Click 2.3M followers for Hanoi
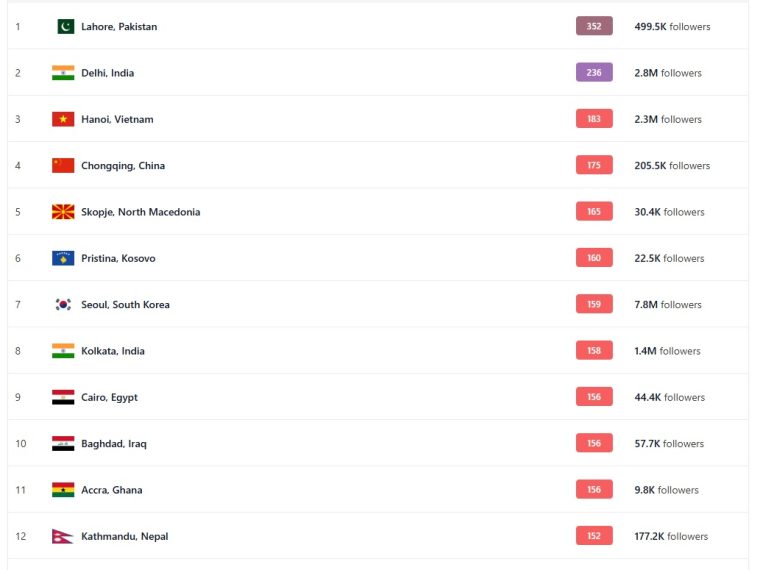Viewport: 760px width, 570px height. coord(668,119)
